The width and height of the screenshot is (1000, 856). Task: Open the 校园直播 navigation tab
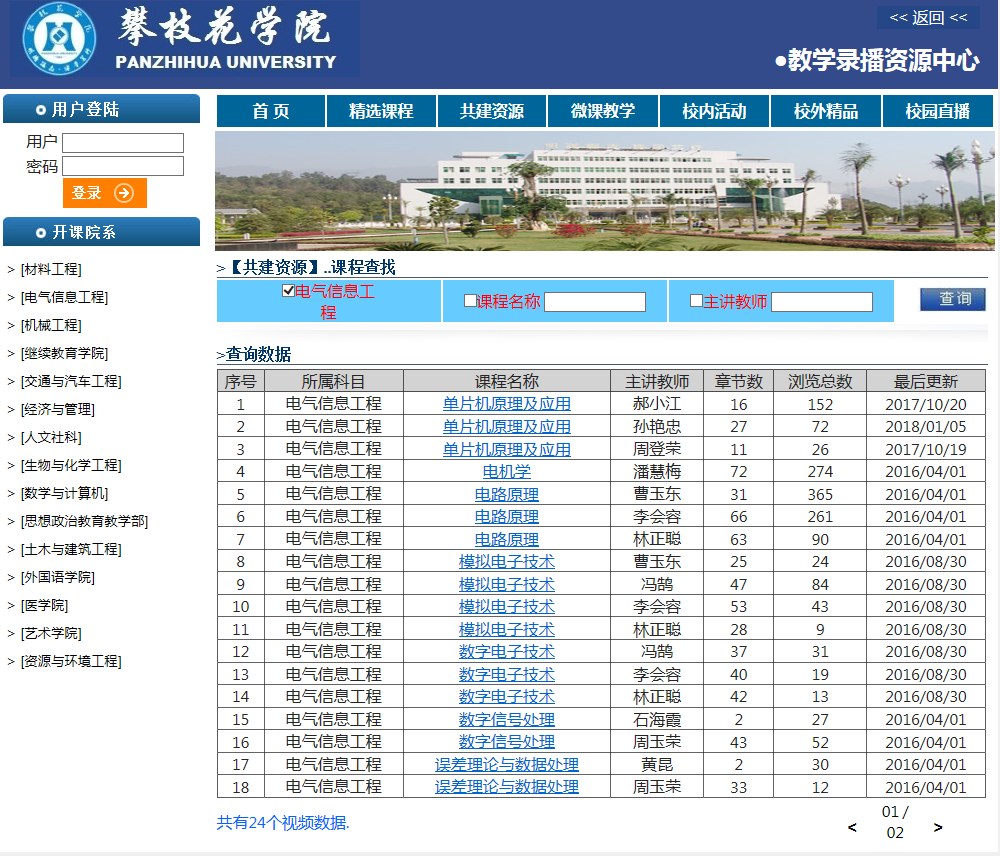pos(937,111)
